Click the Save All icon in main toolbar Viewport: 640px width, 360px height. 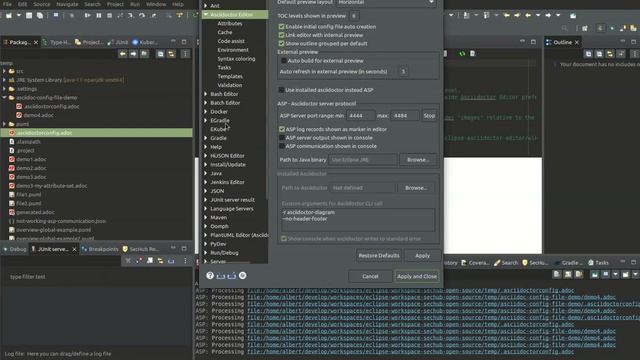pyautogui.click(x=40, y=16)
